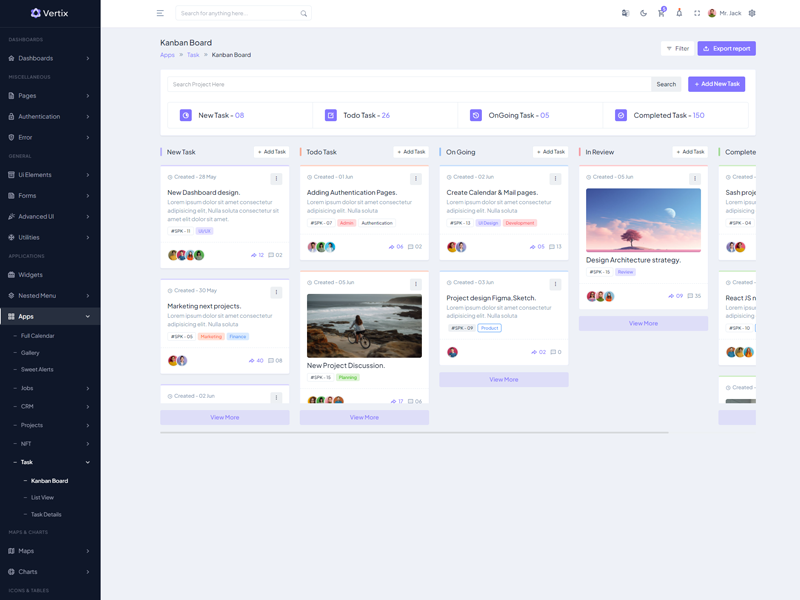Click the Export report button
The image size is (800, 600).
pyautogui.click(x=726, y=48)
